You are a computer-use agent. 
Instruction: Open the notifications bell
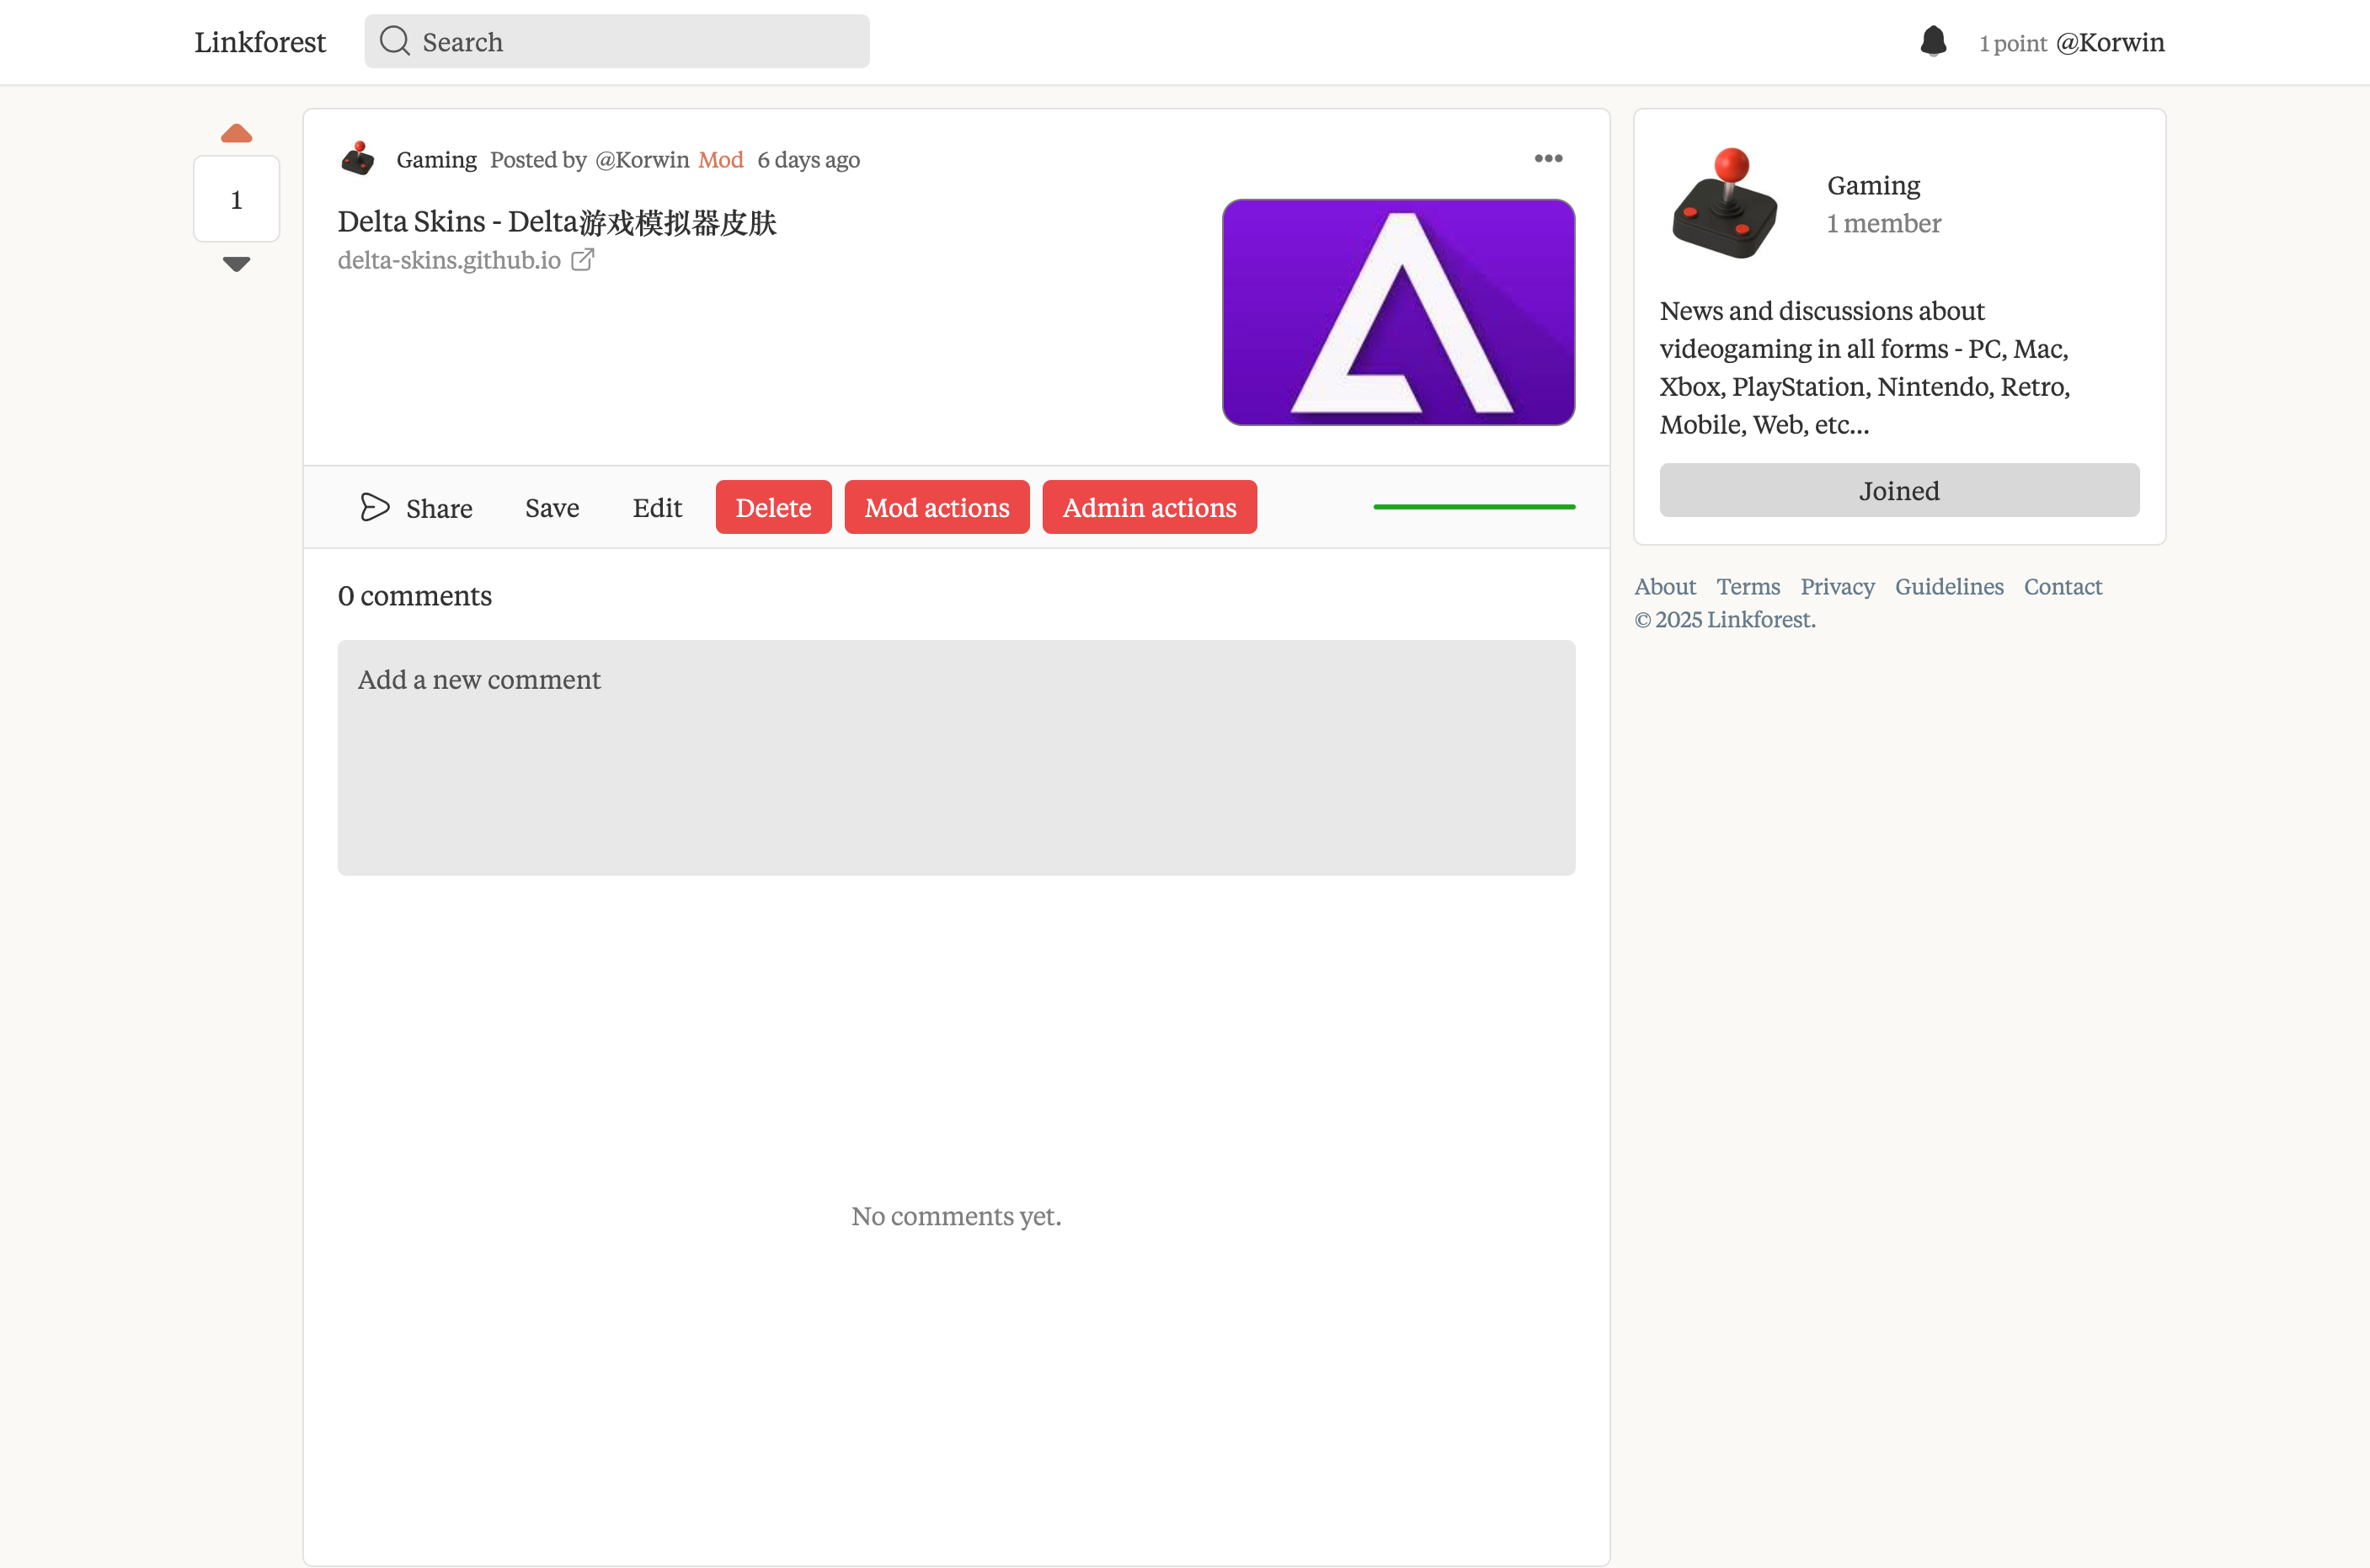click(x=1933, y=41)
